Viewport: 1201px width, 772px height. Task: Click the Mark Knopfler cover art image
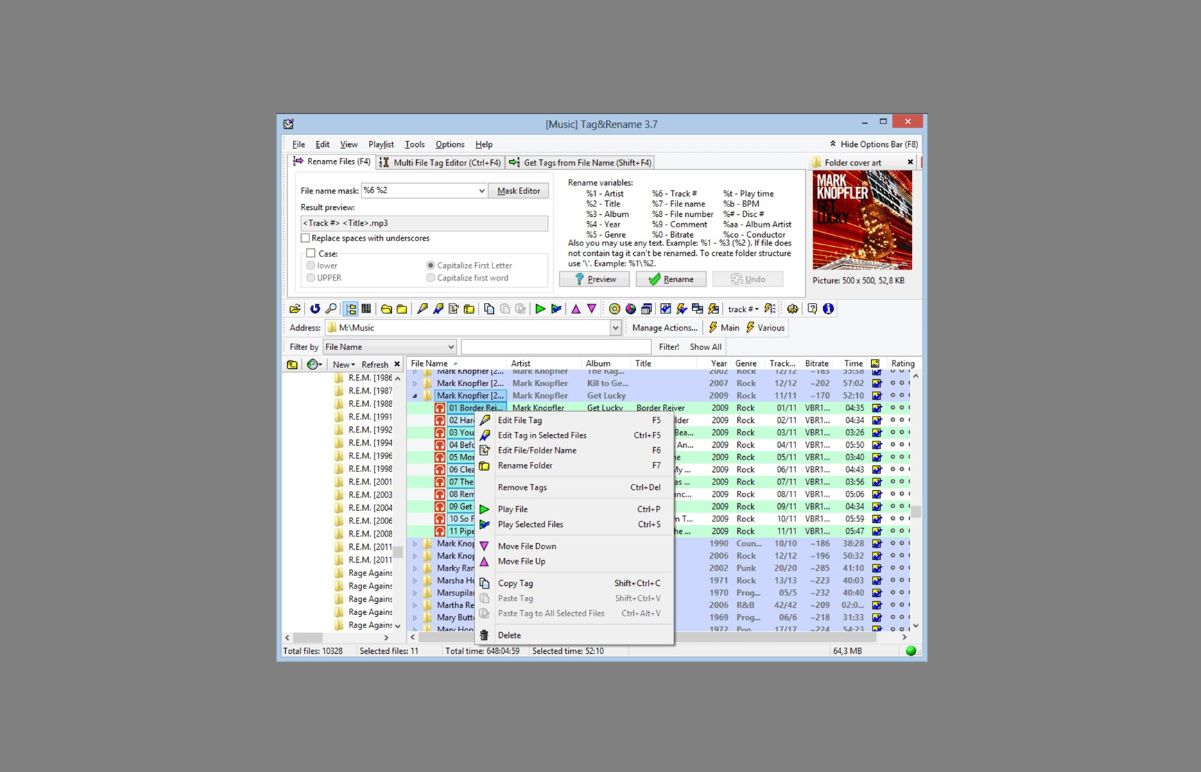[862, 220]
